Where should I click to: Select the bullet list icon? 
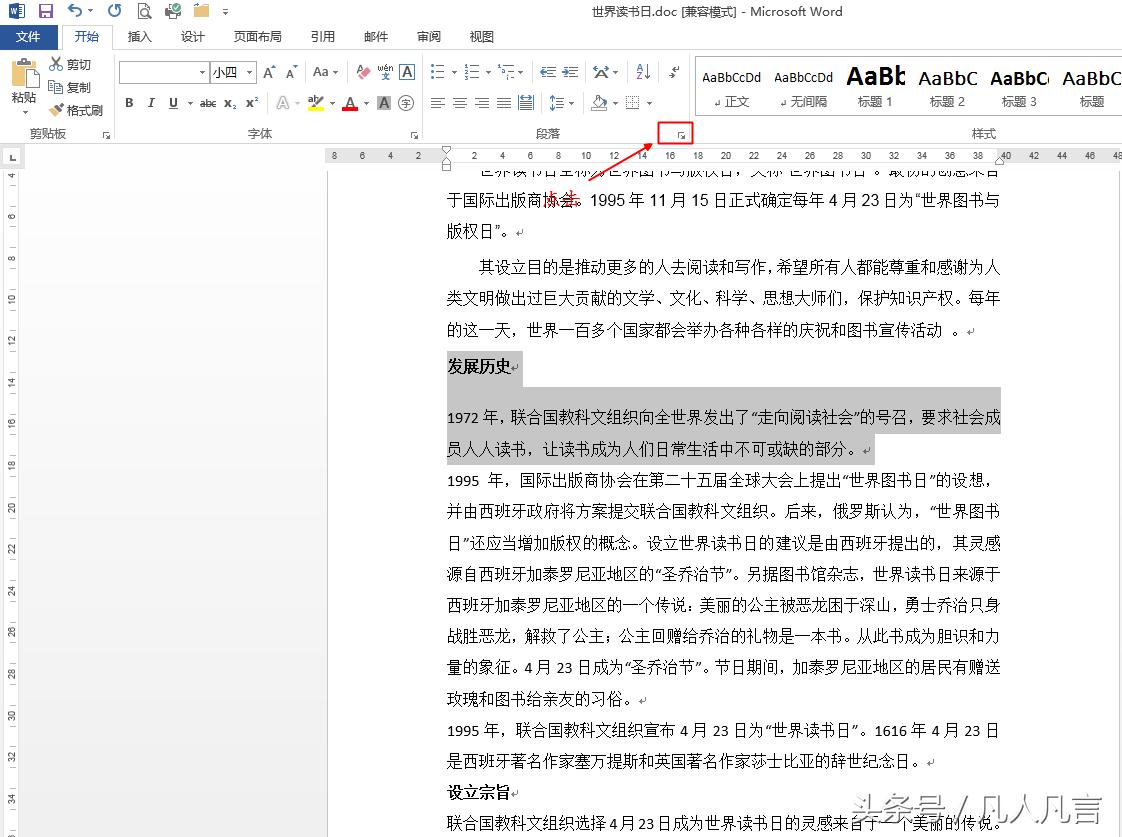coord(437,72)
